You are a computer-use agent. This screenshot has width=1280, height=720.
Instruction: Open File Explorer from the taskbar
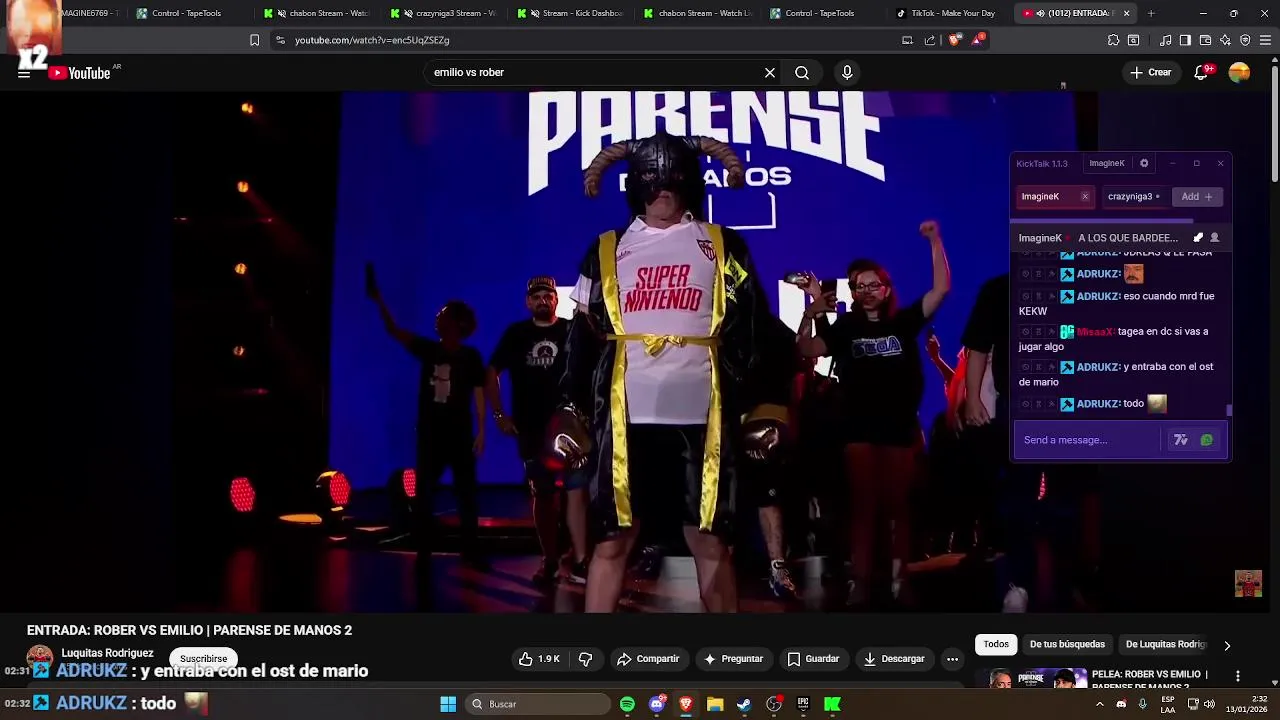pos(715,704)
